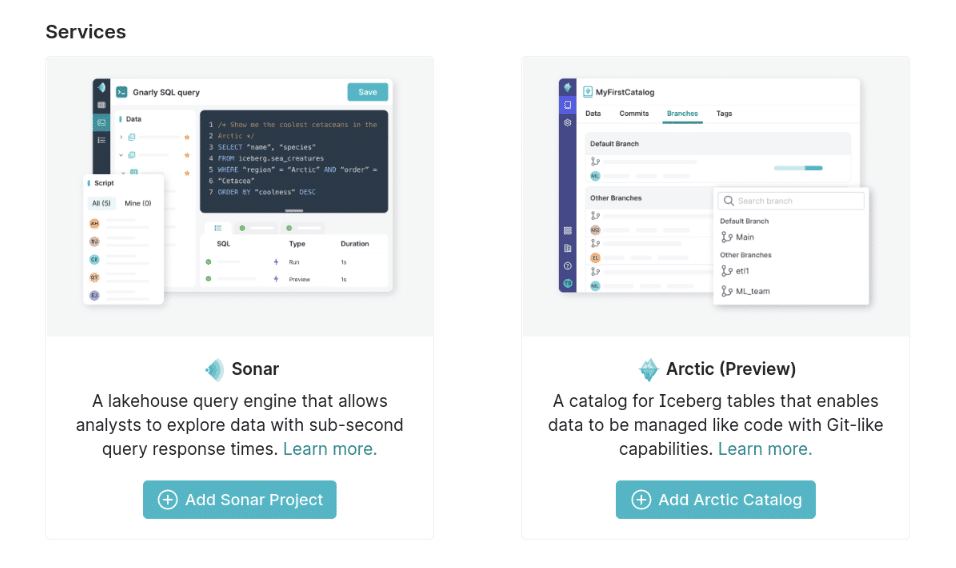Click plus icon in Add Arctic Catalog

(x=641, y=500)
